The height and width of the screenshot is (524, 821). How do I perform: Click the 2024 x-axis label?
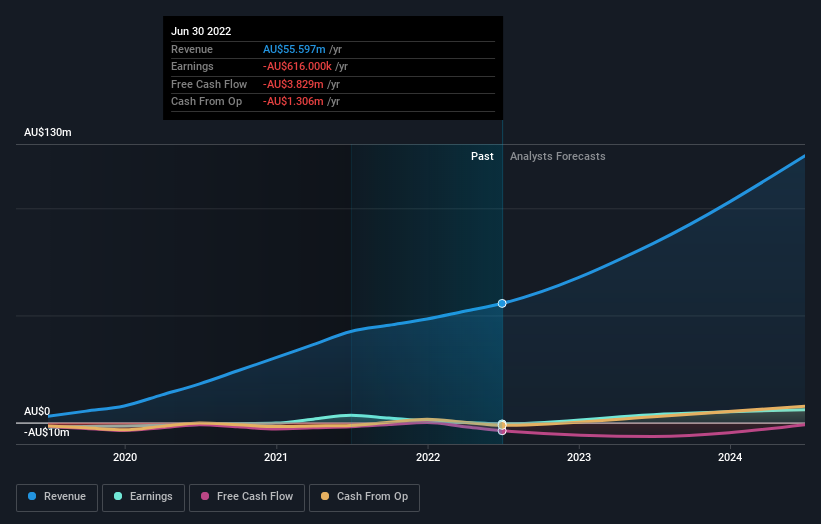tap(730, 457)
